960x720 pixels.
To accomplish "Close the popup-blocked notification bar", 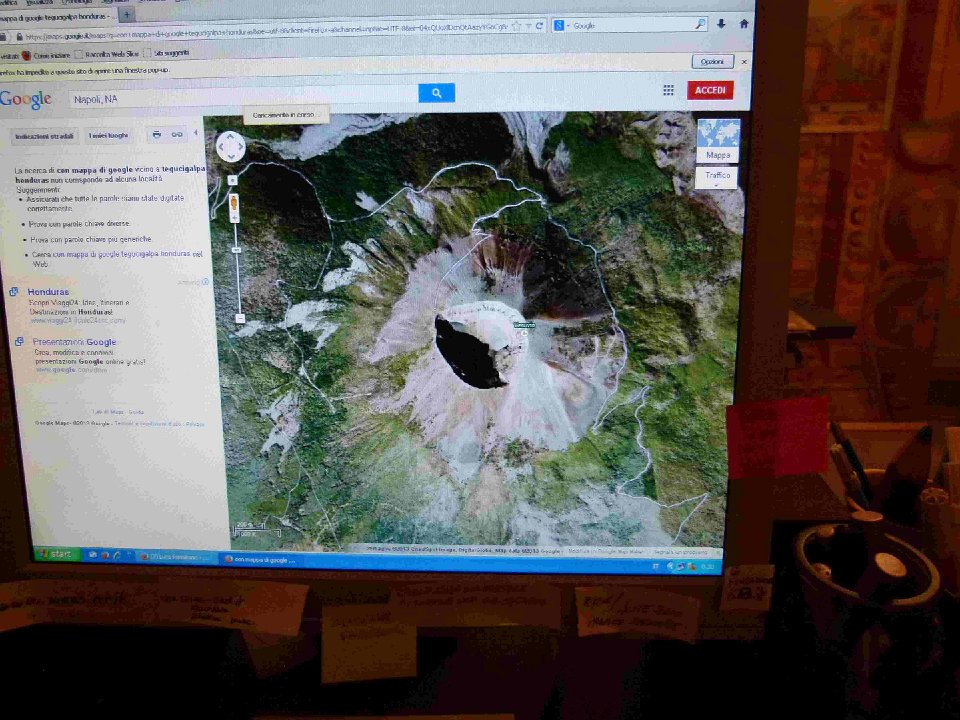I will pyautogui.click(x=744, y=62).
